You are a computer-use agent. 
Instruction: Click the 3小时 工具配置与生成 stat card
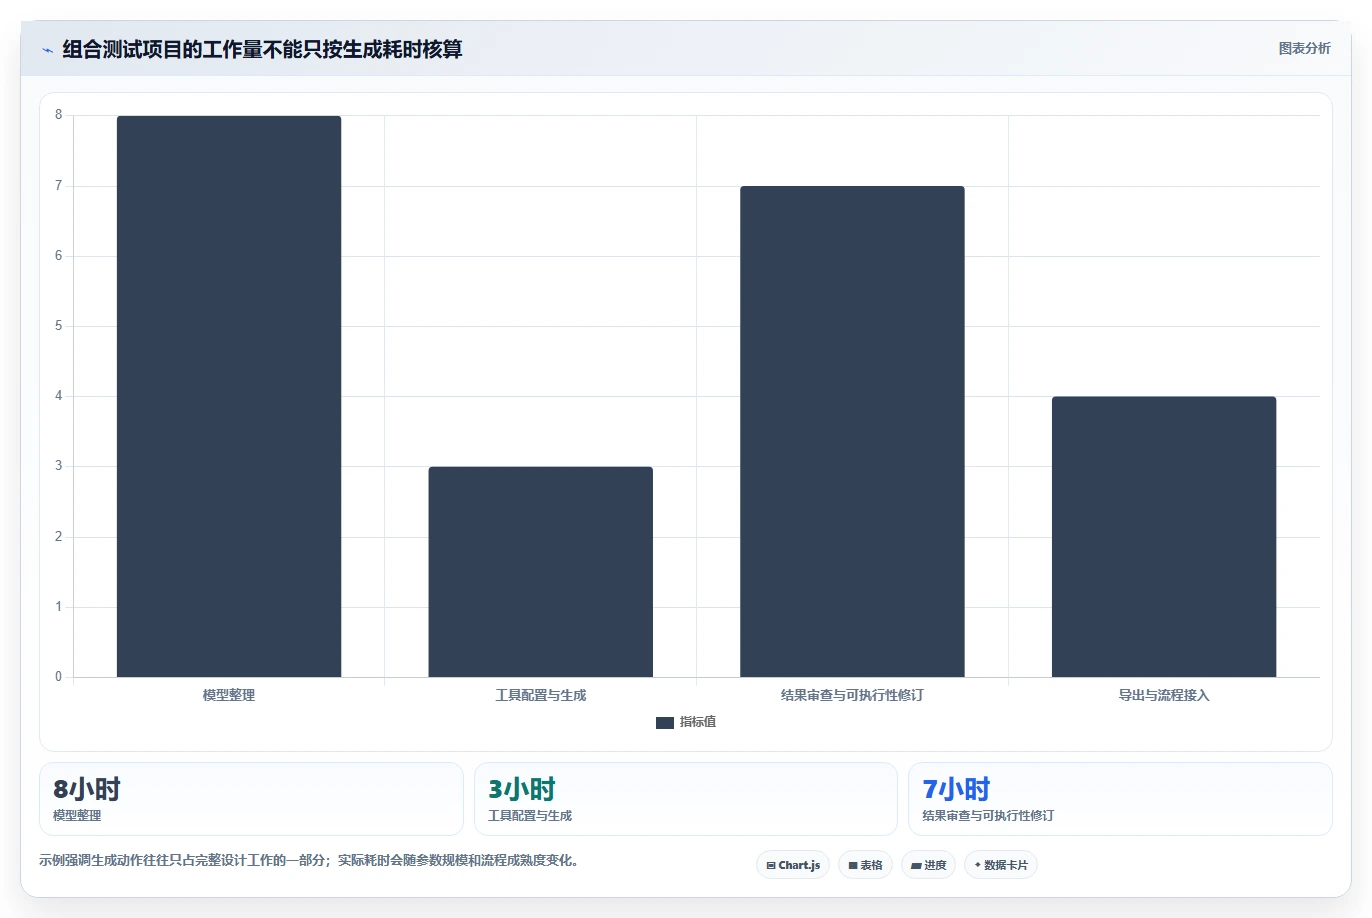pos(686,799)
